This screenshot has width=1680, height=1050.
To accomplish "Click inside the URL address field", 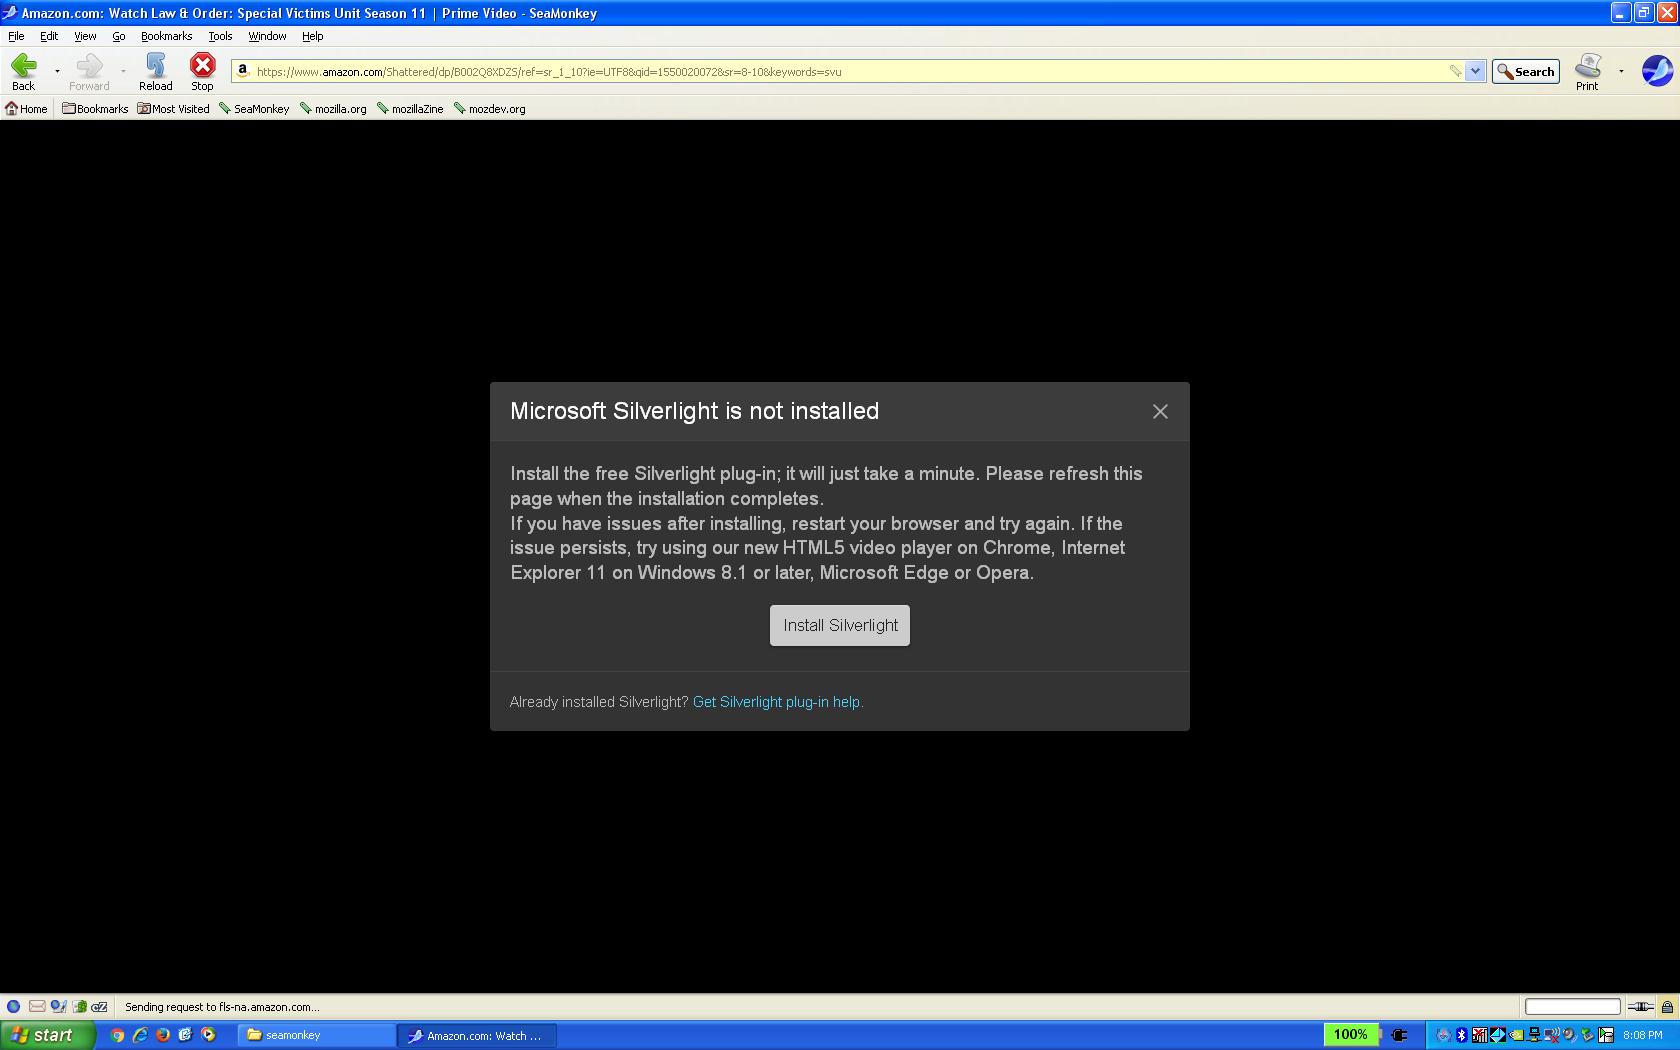I will tap(800, 71).
